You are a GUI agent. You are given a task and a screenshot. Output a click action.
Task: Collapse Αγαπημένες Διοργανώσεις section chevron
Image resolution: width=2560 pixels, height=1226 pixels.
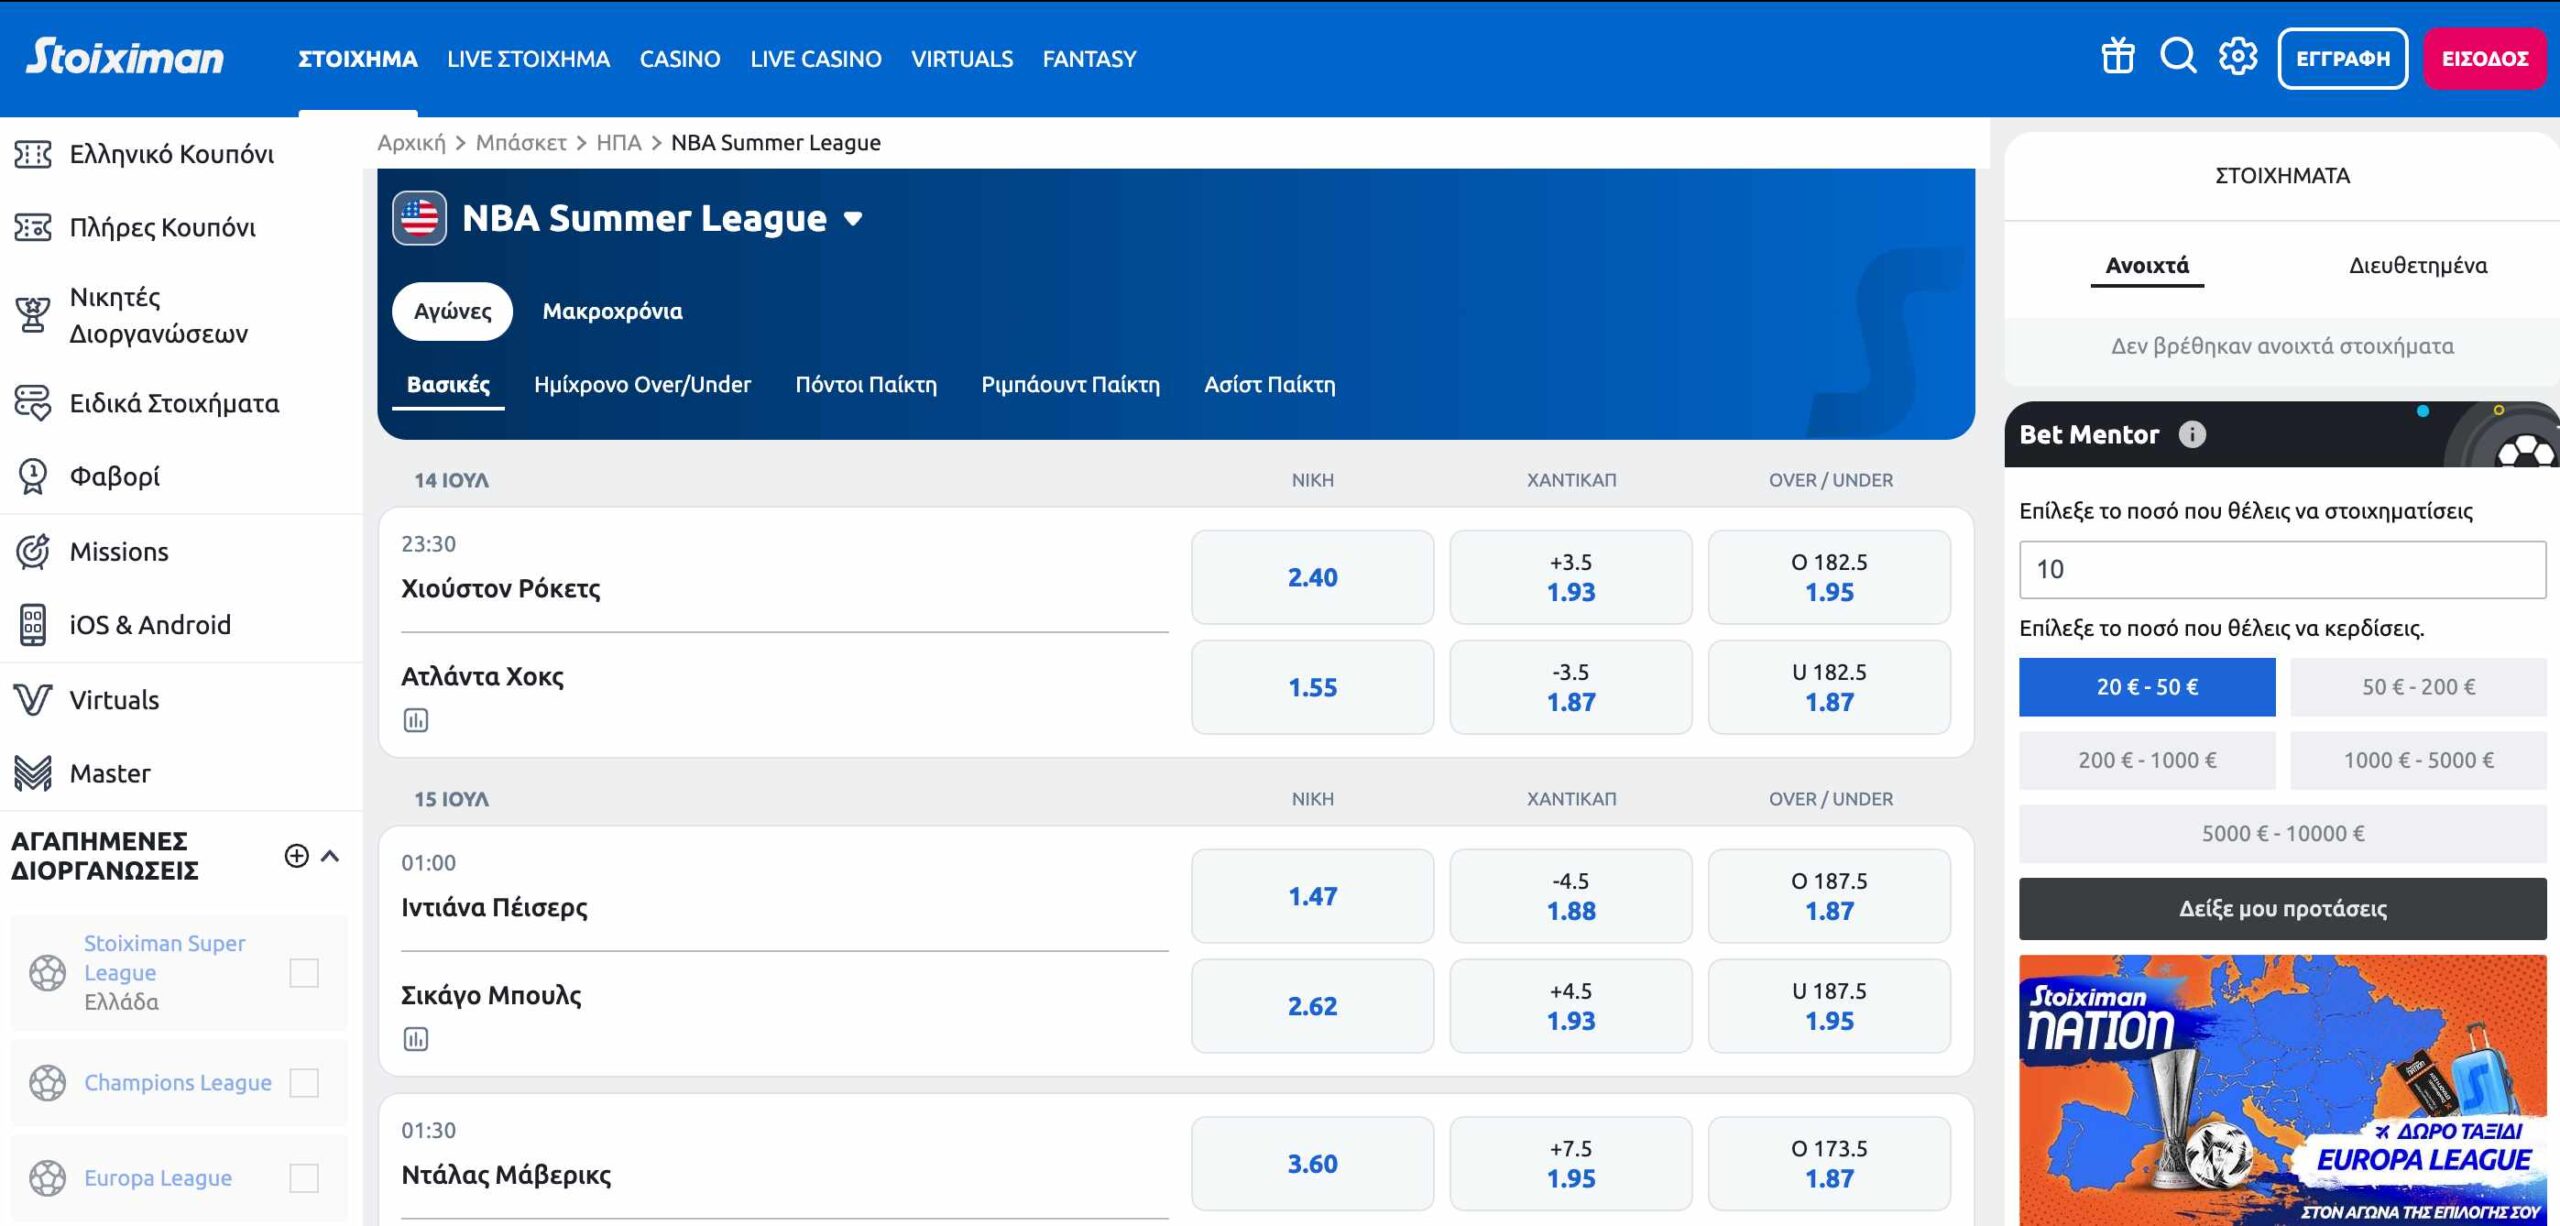[331, 856]
